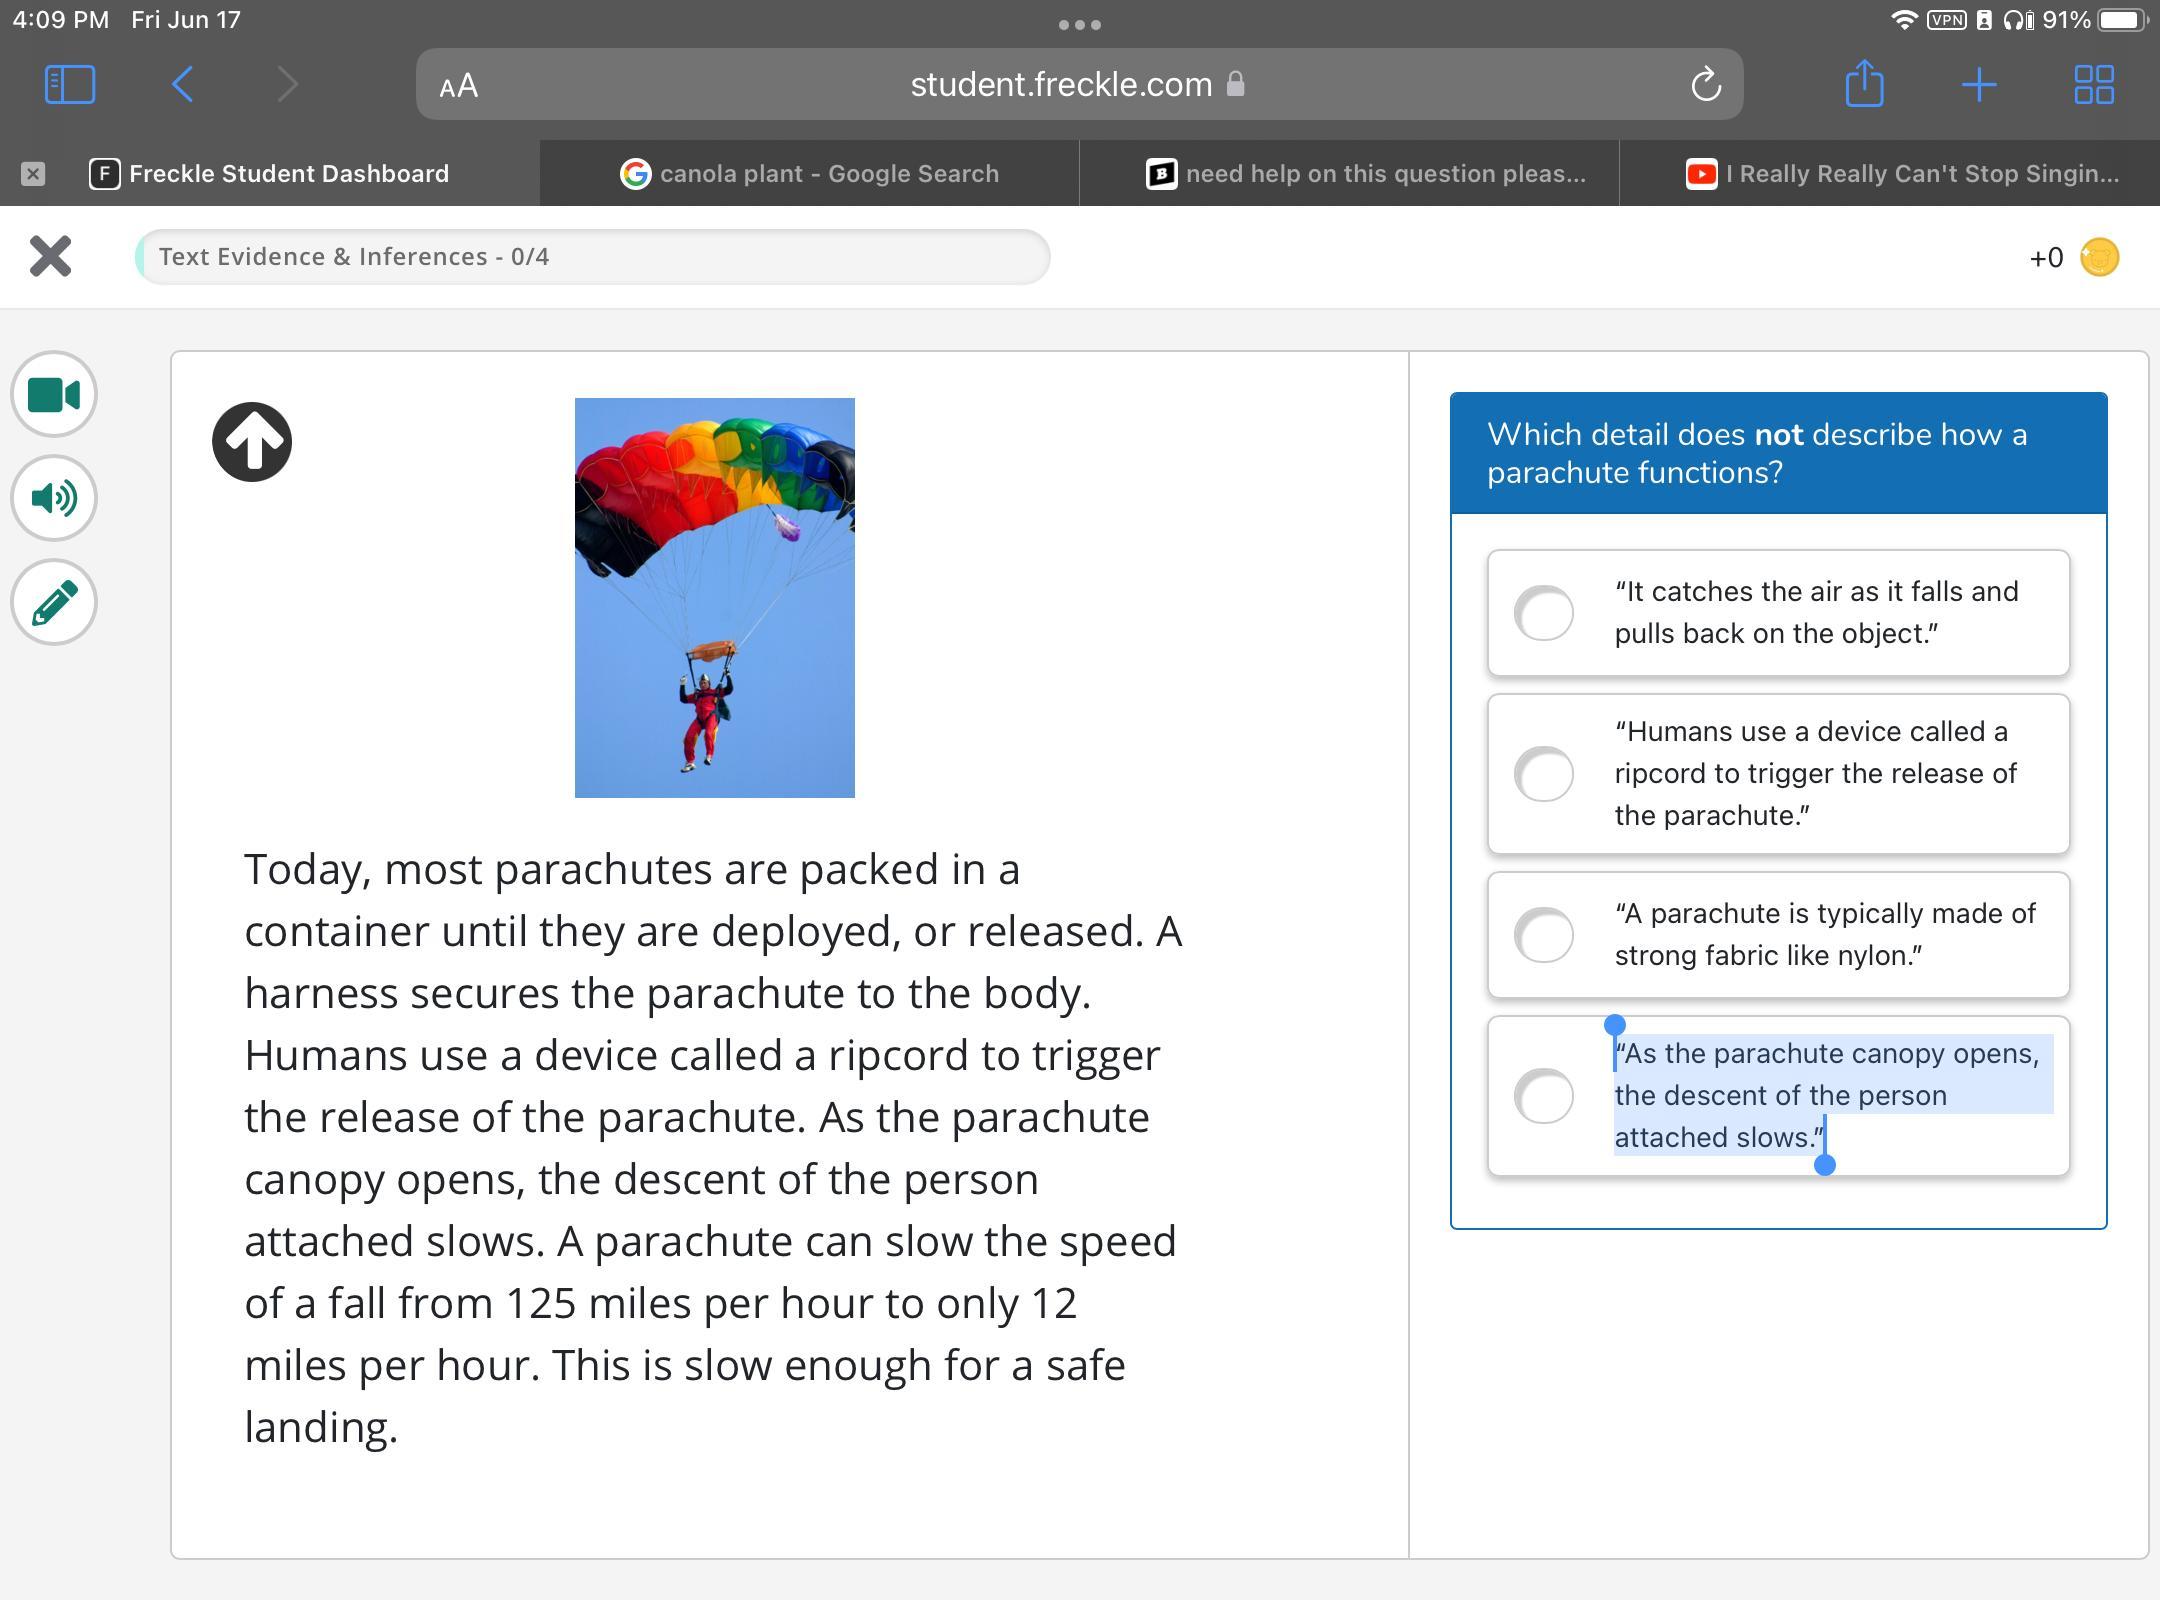Image resolution: width=2160 pixels, height=1620 pixels.
Task: Tap Safari's share icon
Action: (x=1864, y=84)
